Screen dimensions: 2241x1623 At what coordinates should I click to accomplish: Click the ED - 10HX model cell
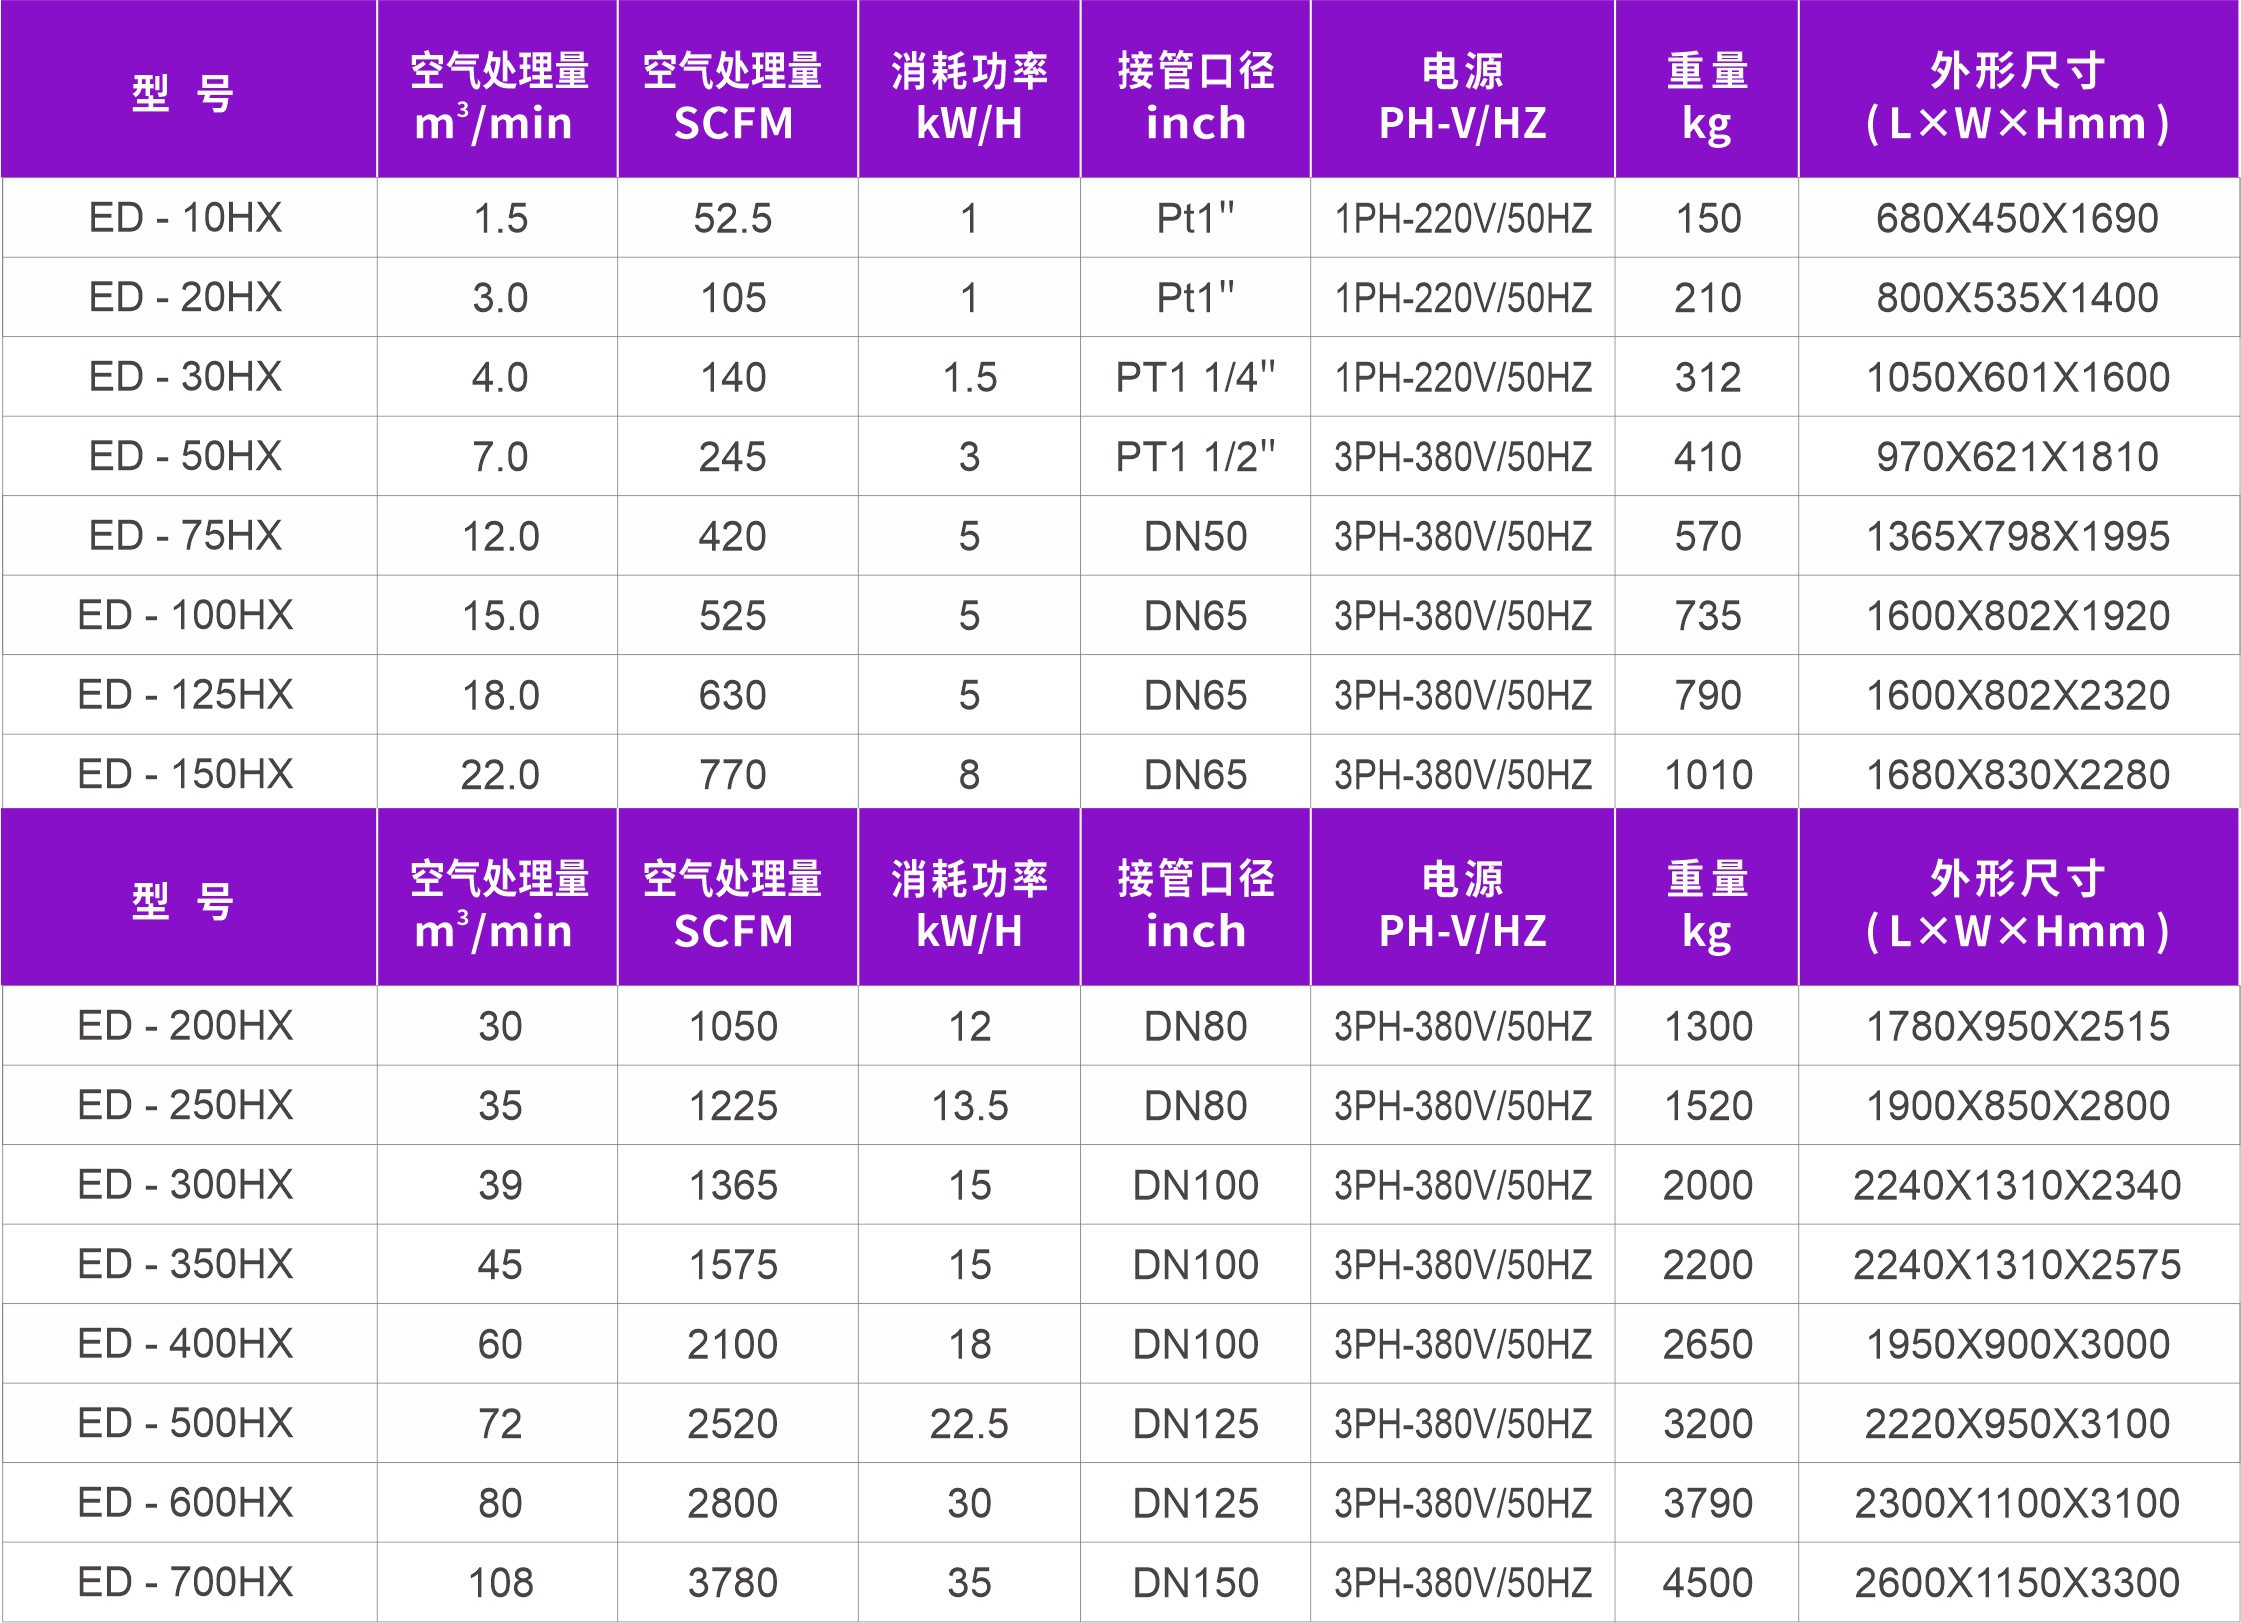tap(186, 218)
